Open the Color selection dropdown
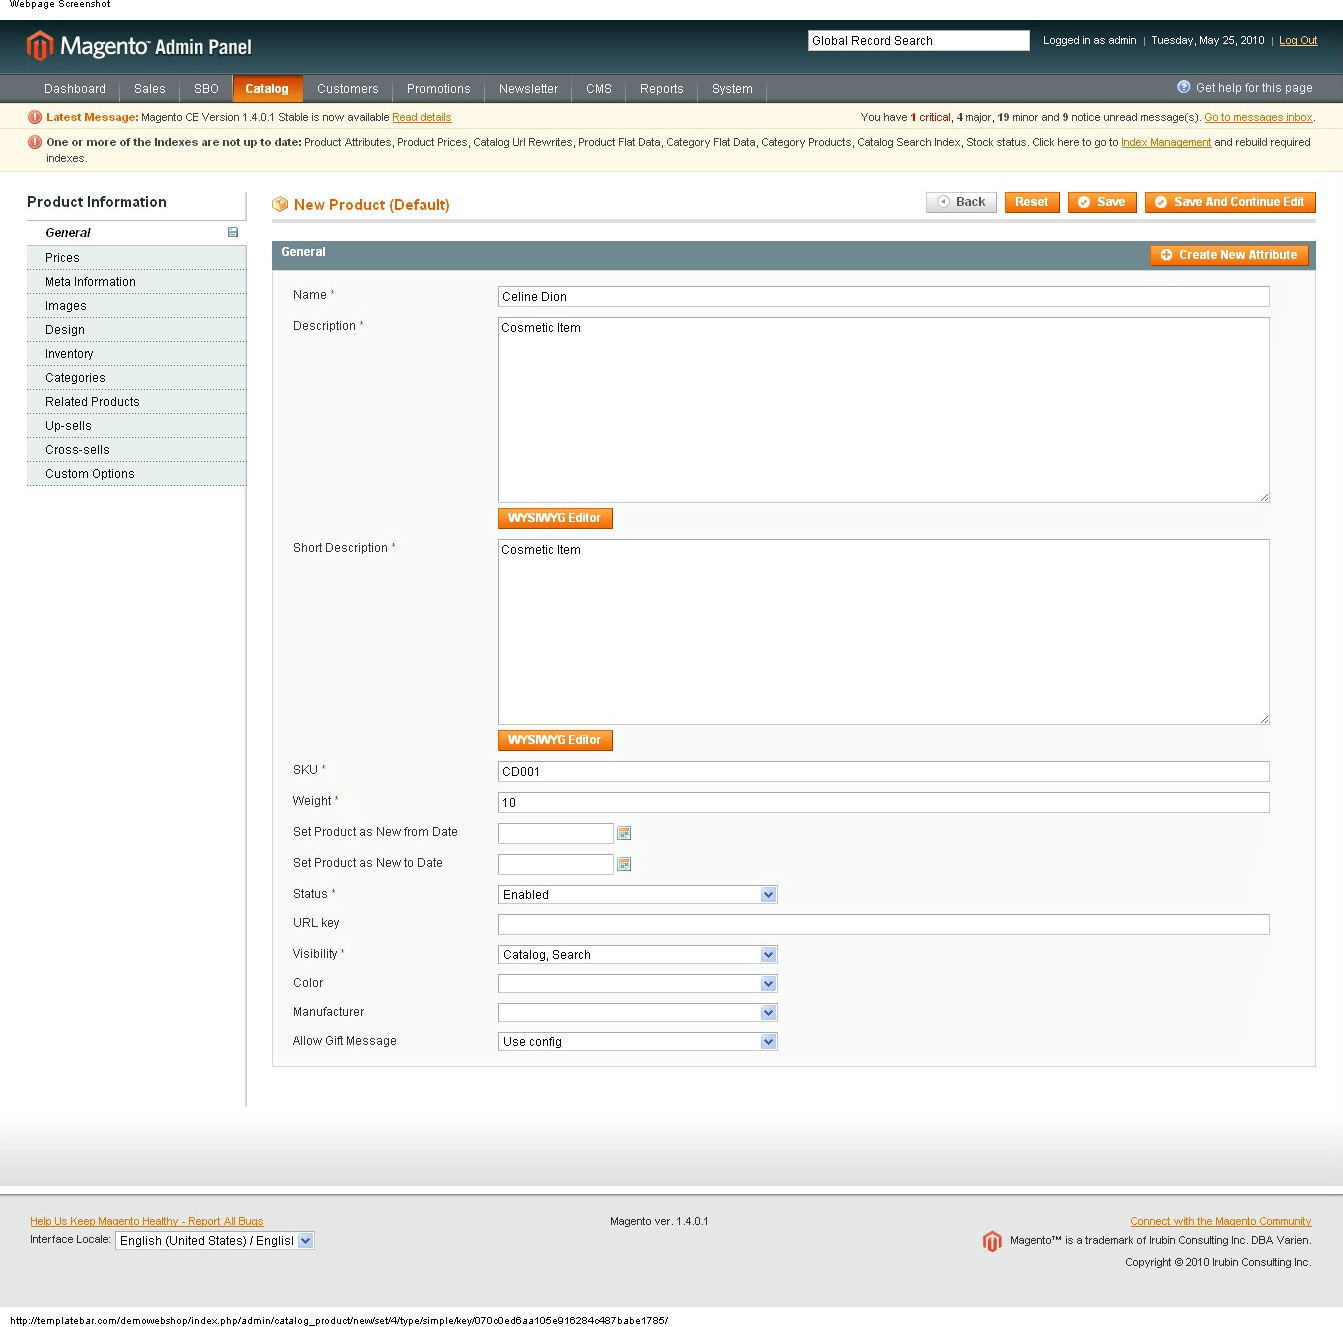1343x1327 pixels. [x=768, y=983]
